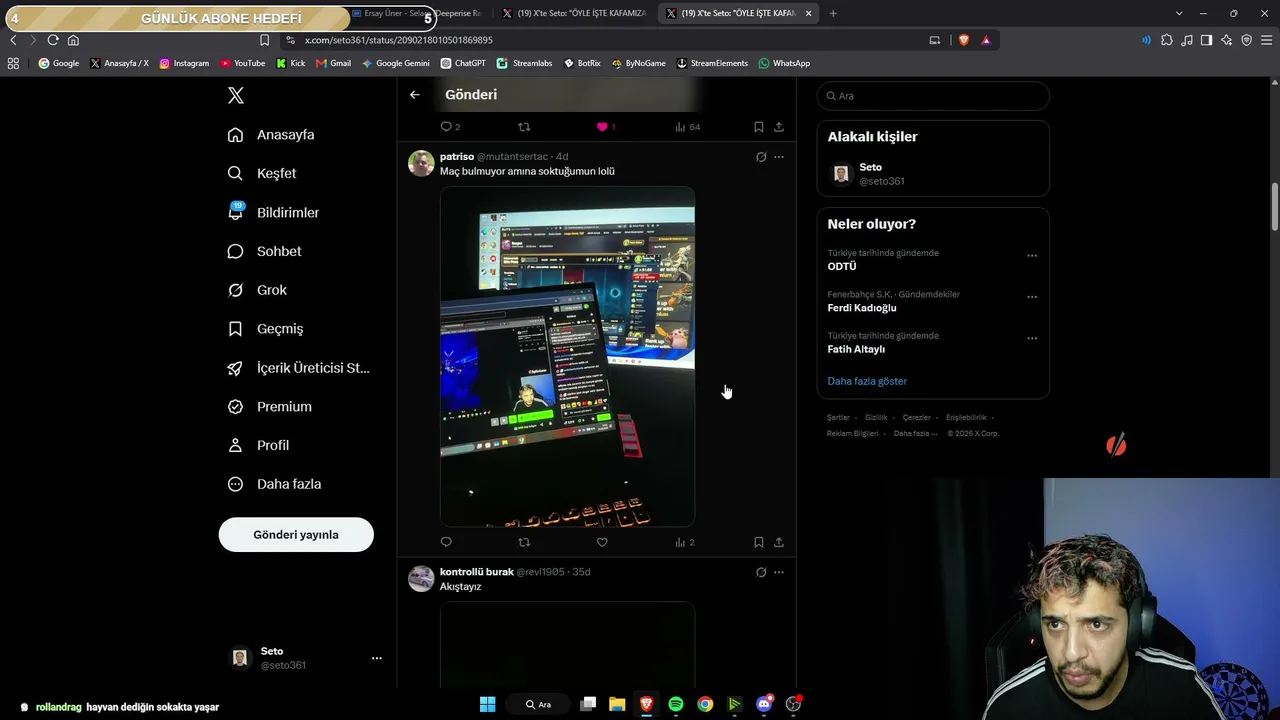Open the Windows Start menu

click(x=487, y=704)
